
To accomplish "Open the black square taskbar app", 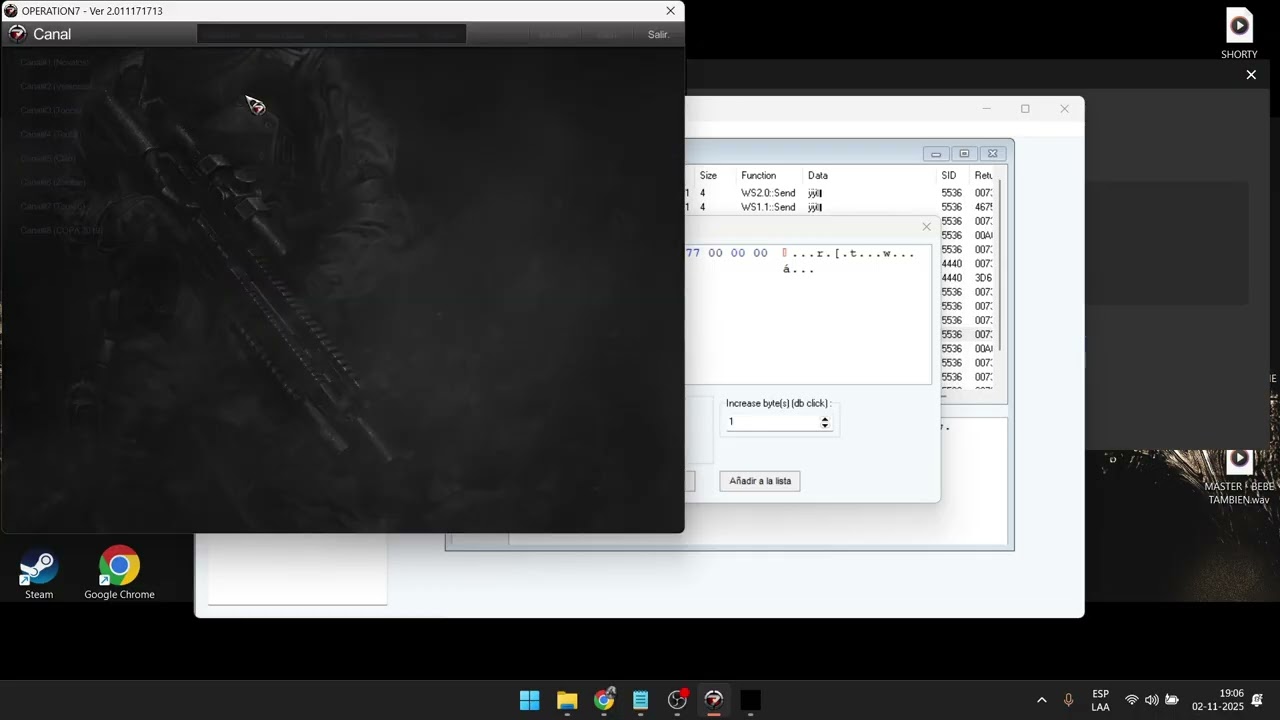I will click(751, 700).
